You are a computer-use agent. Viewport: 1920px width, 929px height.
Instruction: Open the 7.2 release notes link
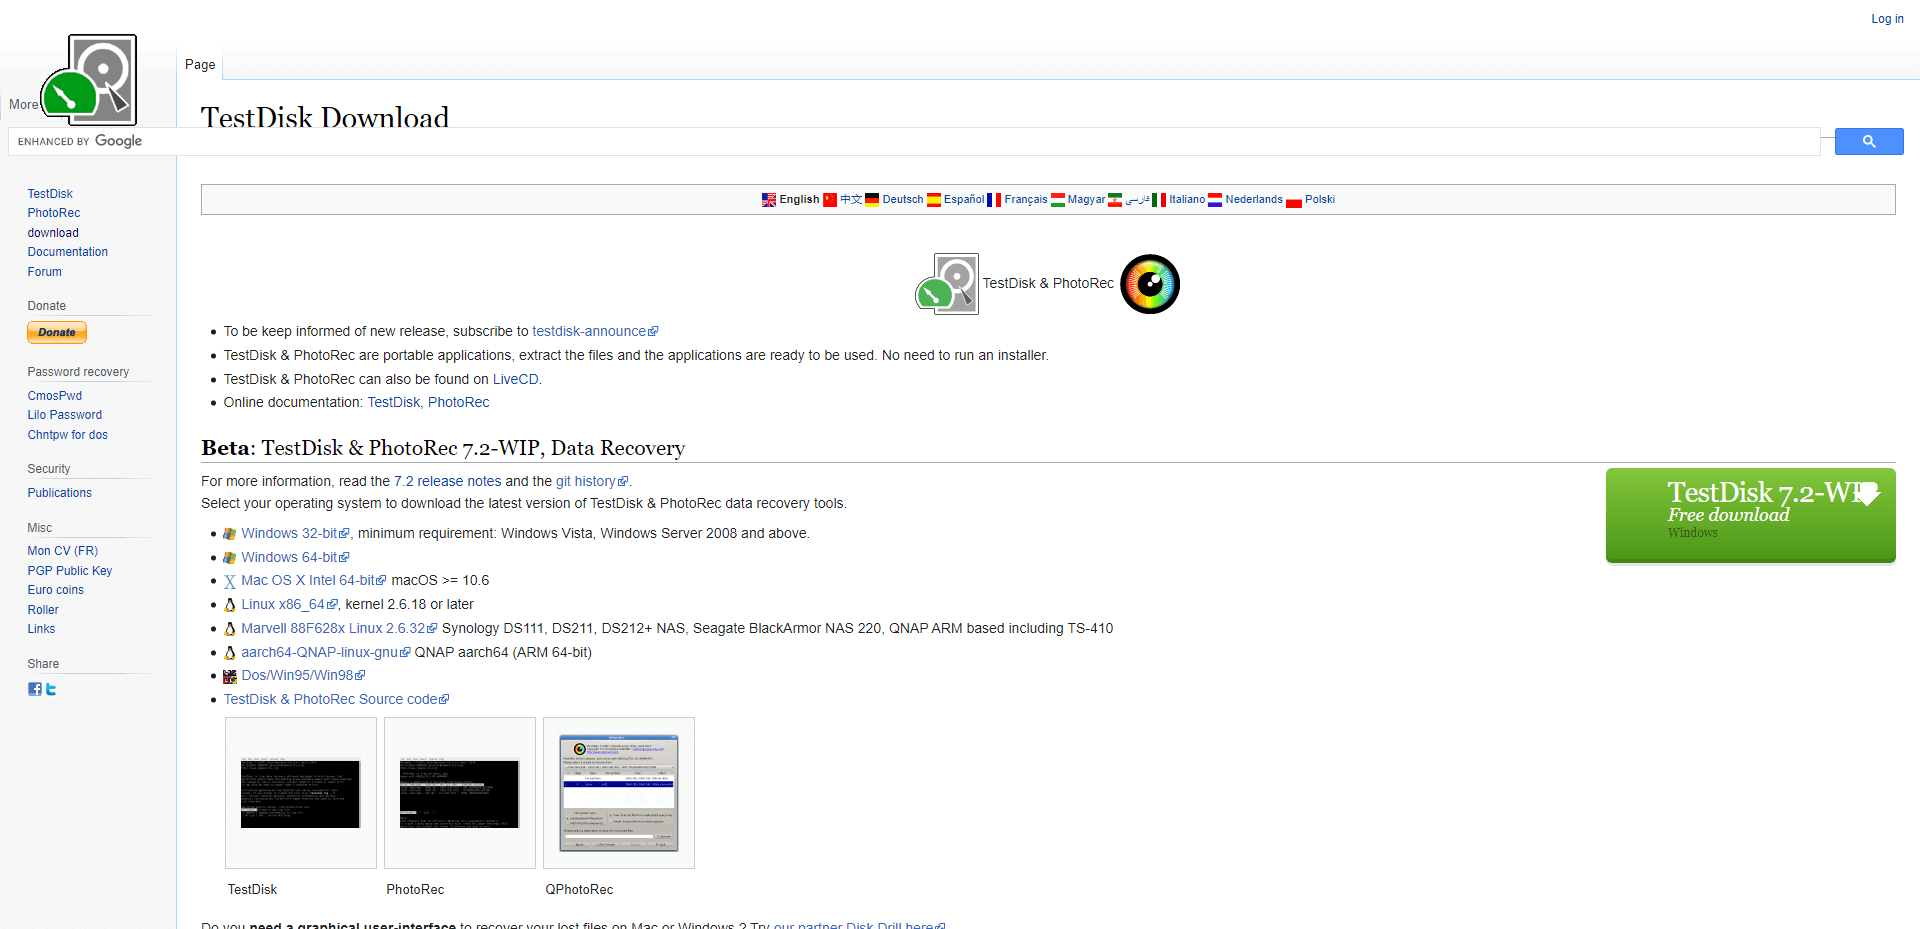[x=445, y=480]
